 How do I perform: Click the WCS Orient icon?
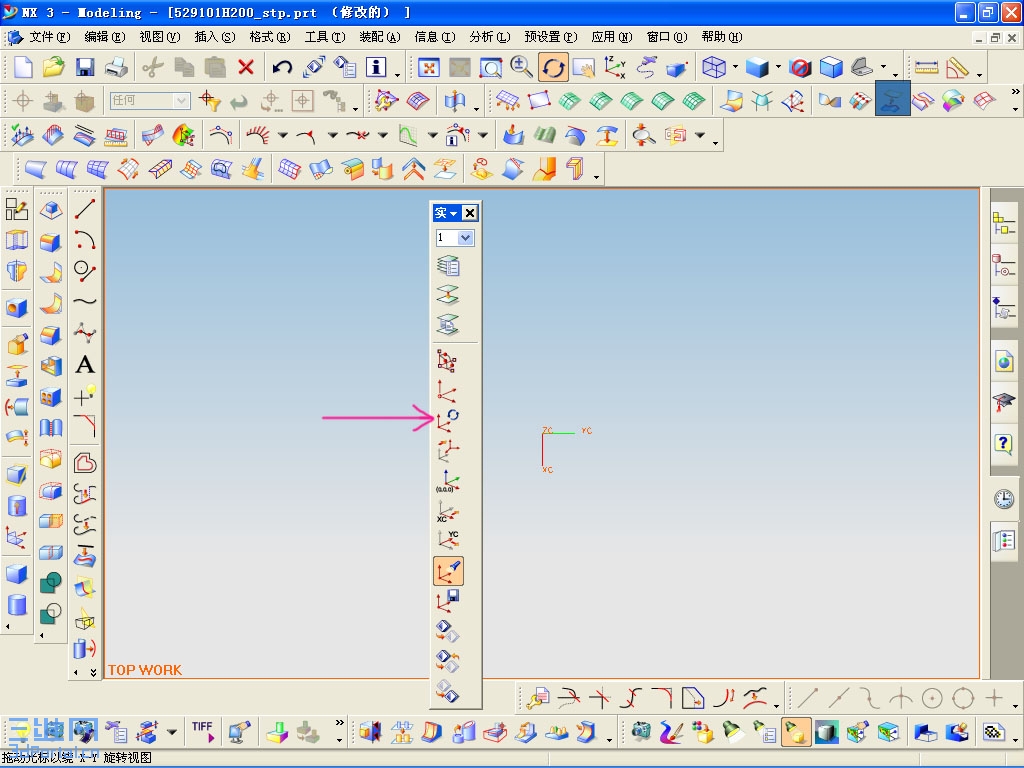tap(448, 451)
